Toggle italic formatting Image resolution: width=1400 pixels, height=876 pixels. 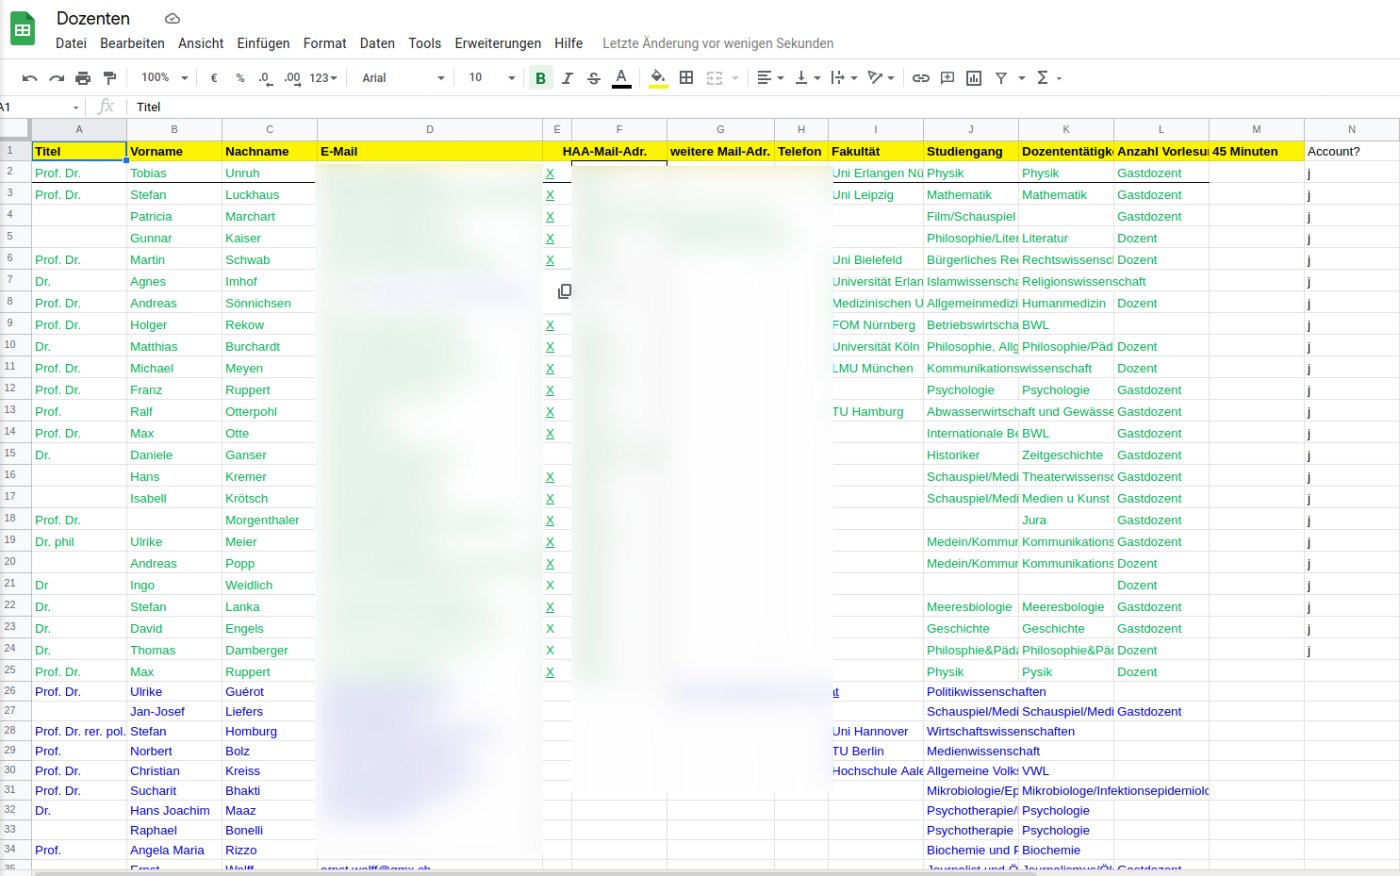pos(567,78)
